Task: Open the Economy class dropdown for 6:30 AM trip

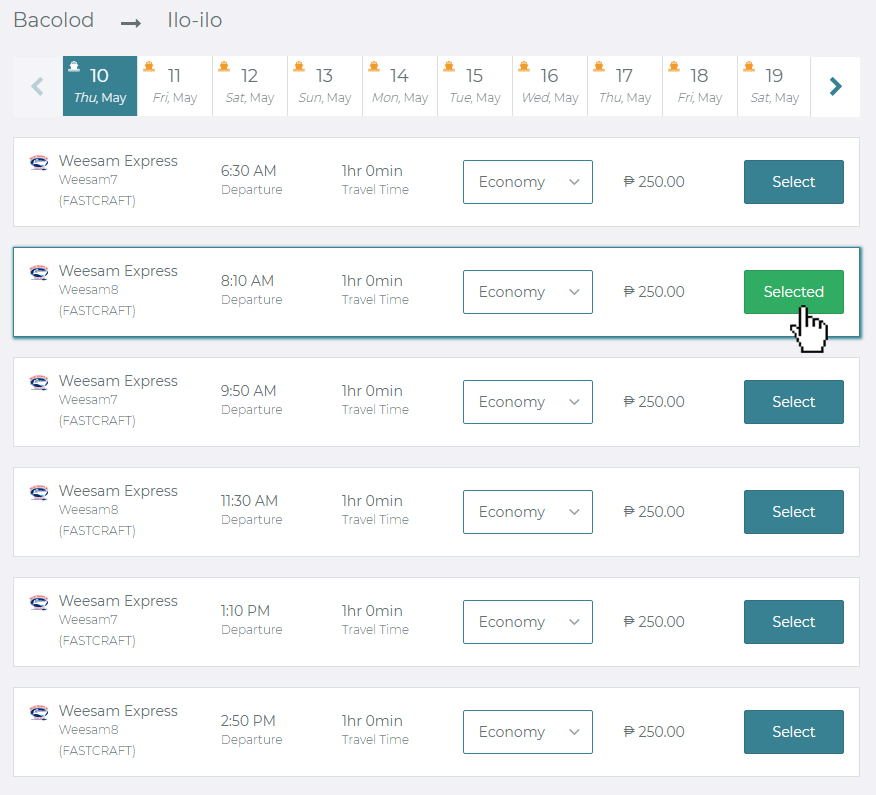Action: point(528,182)
